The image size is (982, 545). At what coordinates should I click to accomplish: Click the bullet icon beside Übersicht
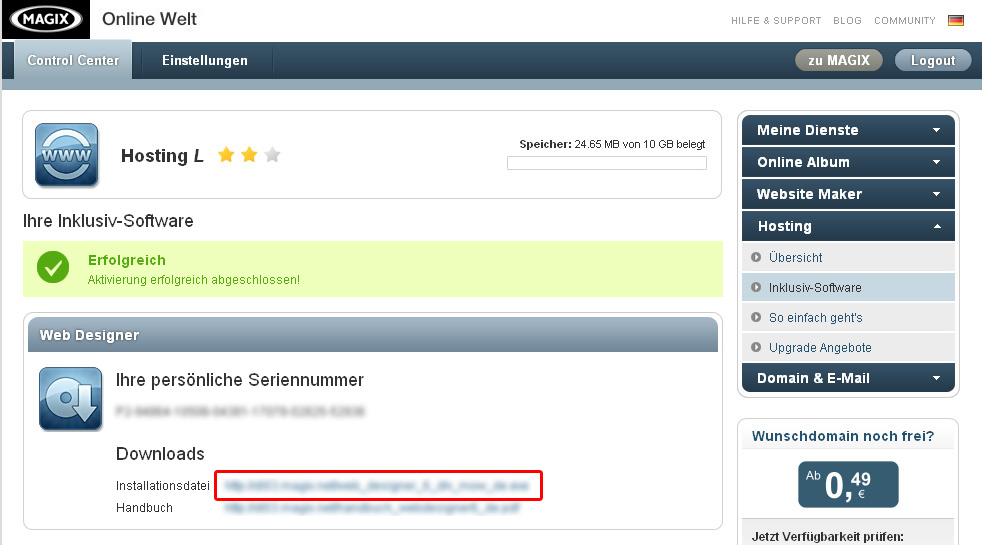[756, 257]
